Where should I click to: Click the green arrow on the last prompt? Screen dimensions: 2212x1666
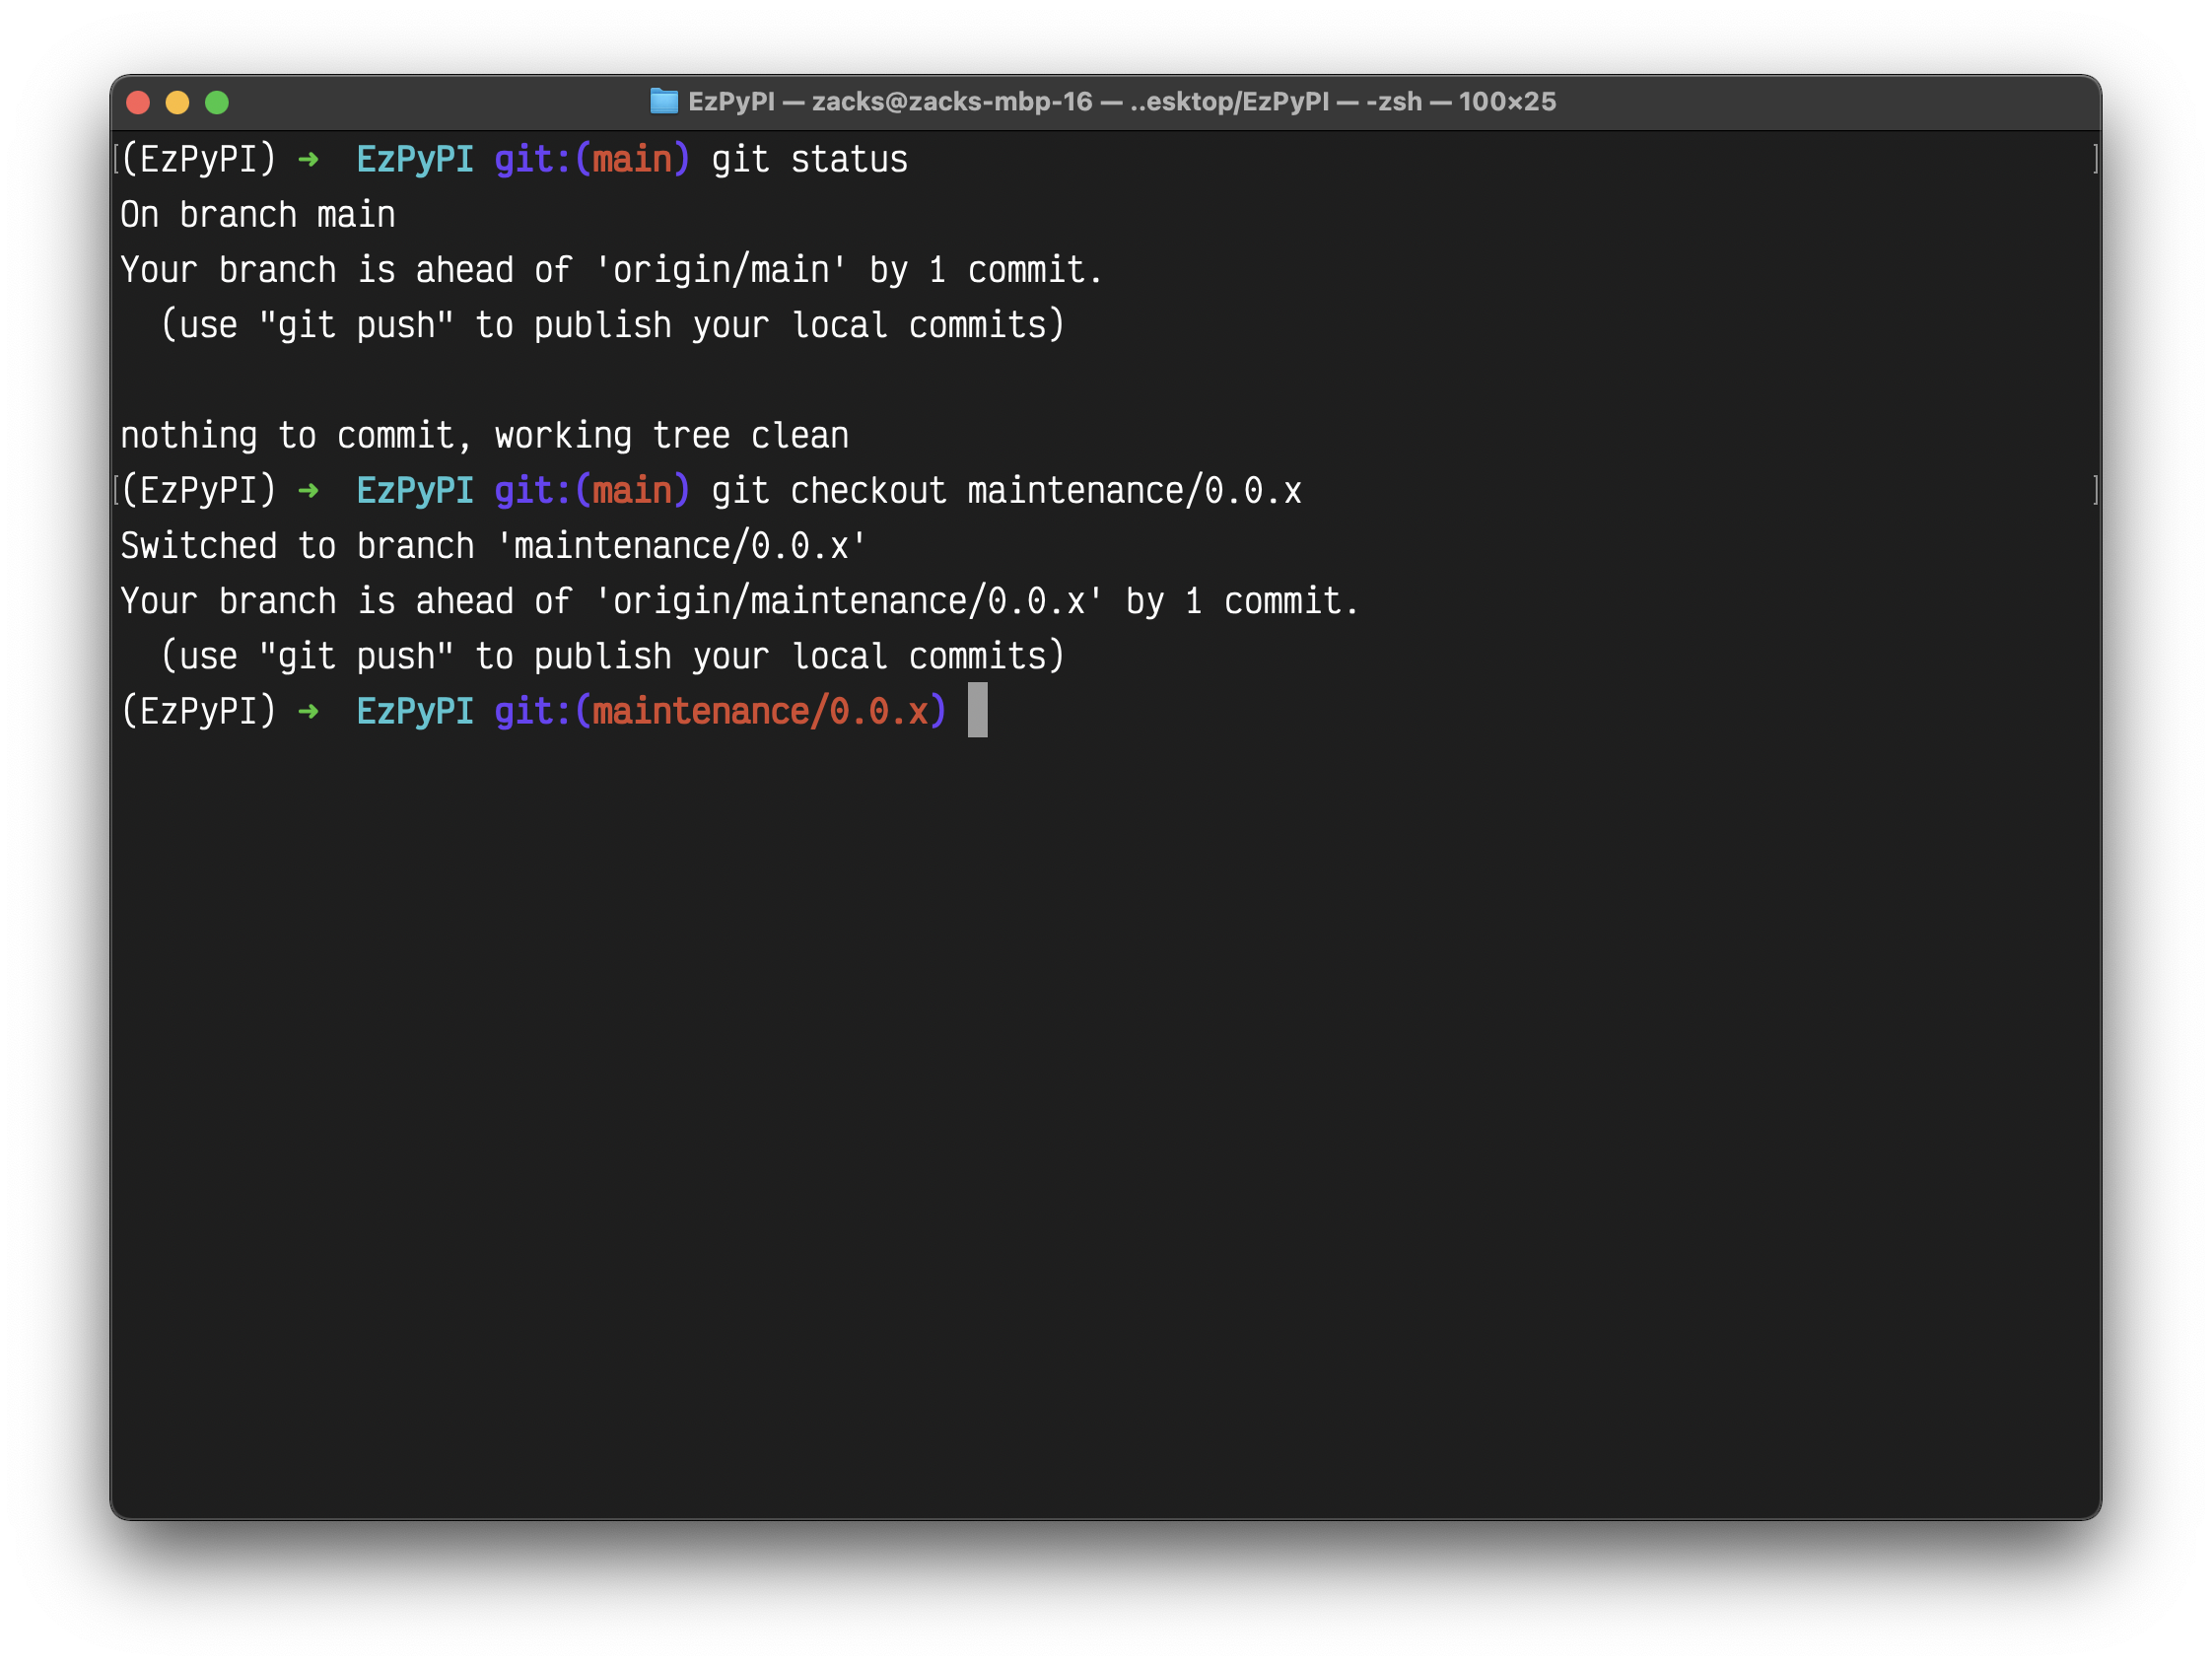[308, 712]
